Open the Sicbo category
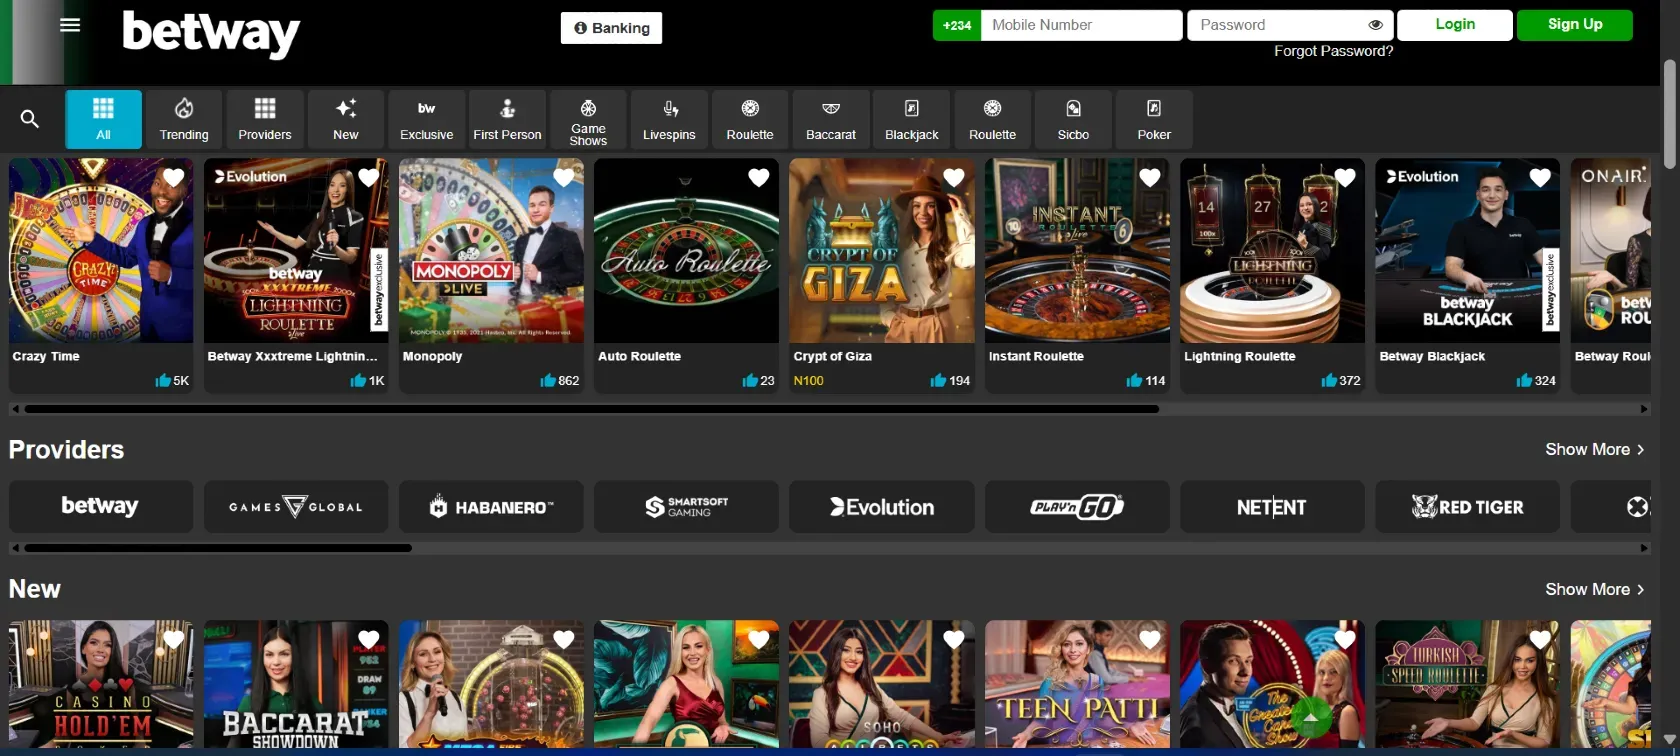Viewport: 1680px width, 756px height. point(1073,119)
